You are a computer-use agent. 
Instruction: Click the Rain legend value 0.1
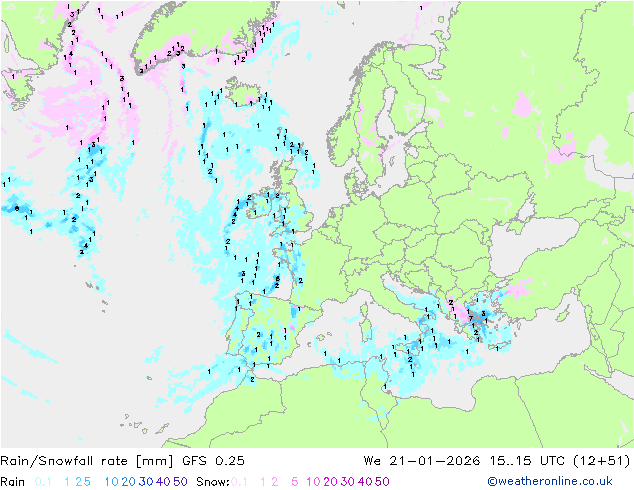43,482
